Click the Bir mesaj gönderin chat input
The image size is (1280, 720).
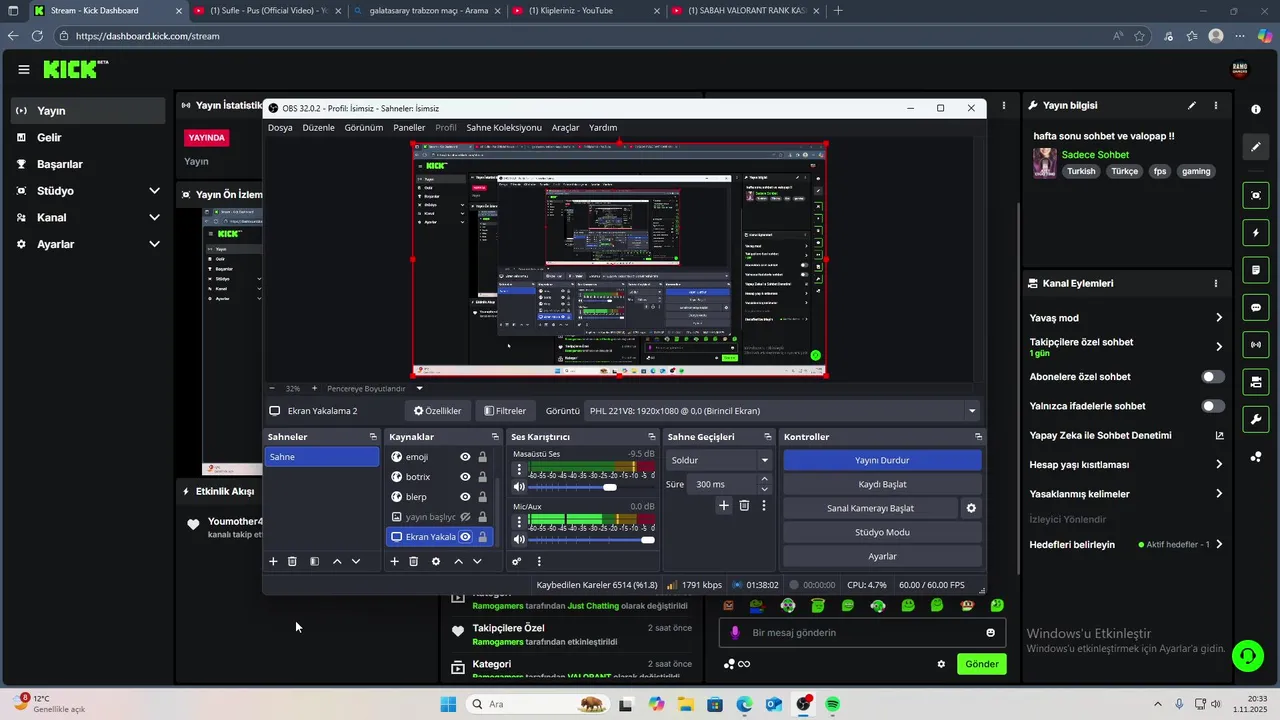coord(860,633)
